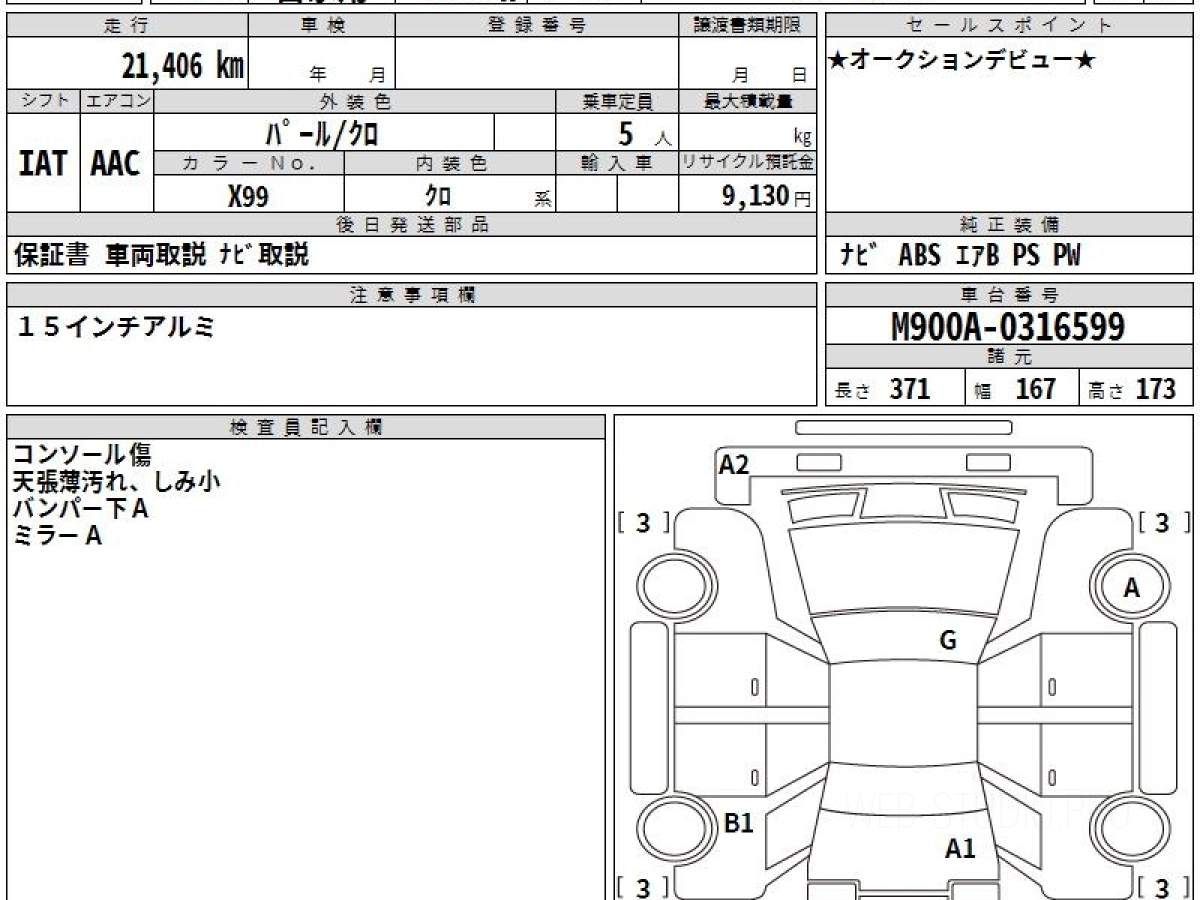
Task: Select the exterior color パール/クロ field
Action: point(322,132)
